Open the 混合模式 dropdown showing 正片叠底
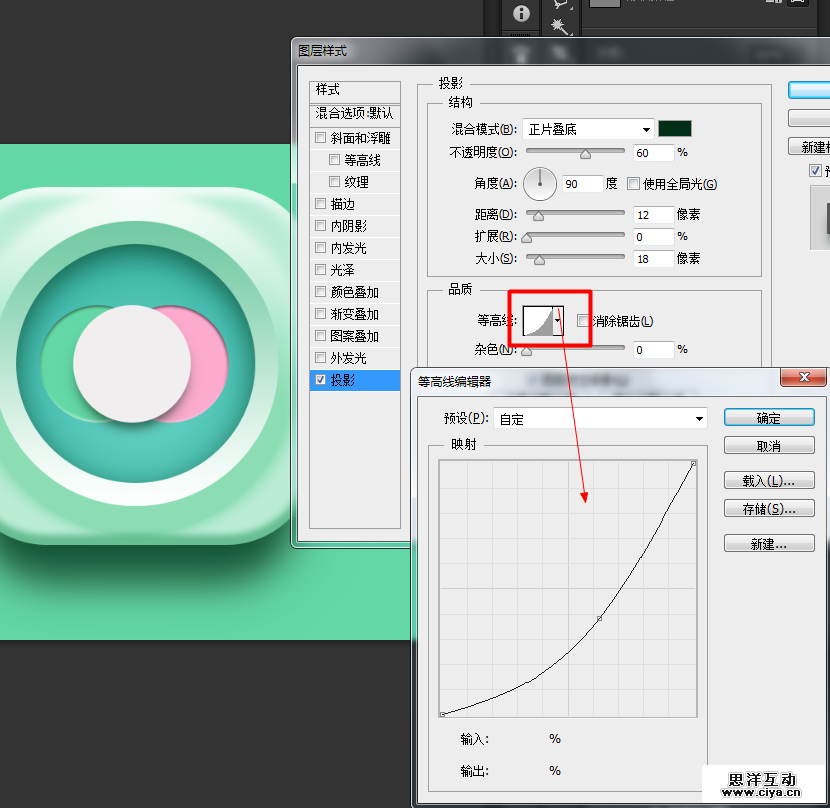 click(588, 129)
